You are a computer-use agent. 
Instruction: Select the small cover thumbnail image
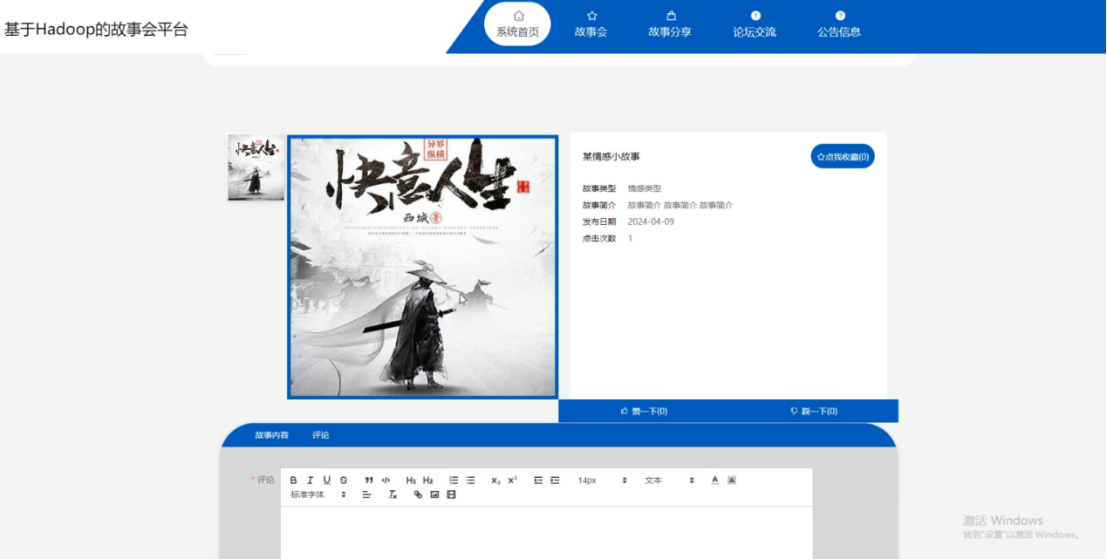[x=256, y=167]
